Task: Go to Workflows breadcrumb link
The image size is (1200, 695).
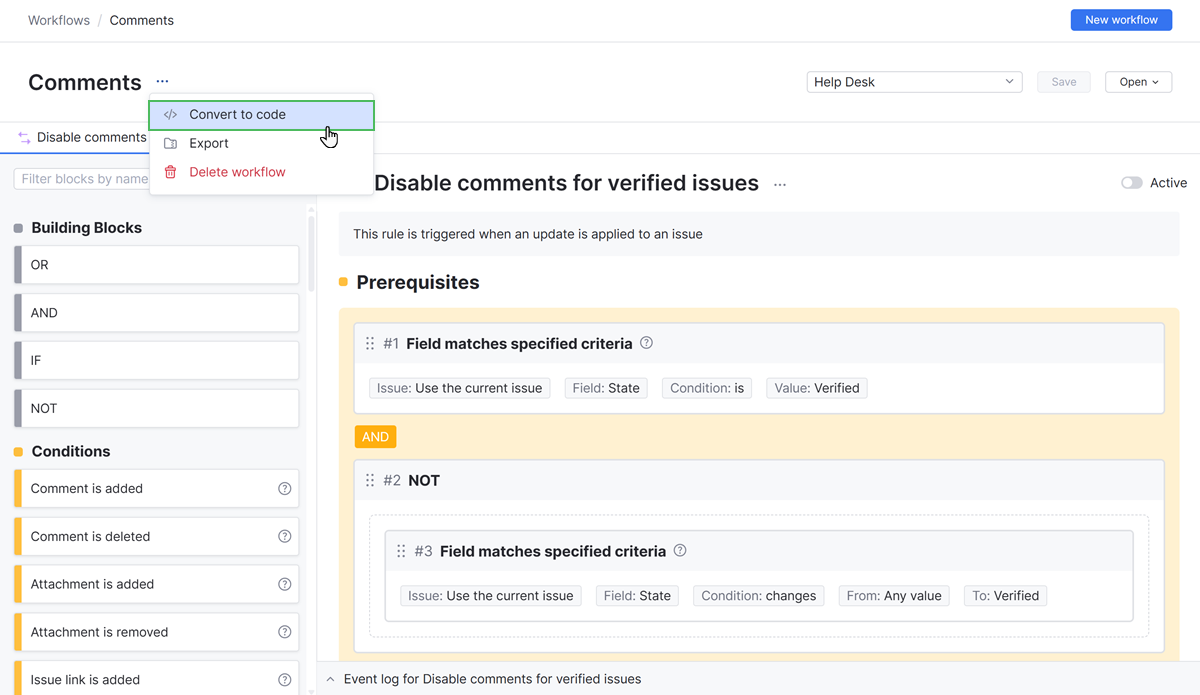Action: tap(59, 20)
